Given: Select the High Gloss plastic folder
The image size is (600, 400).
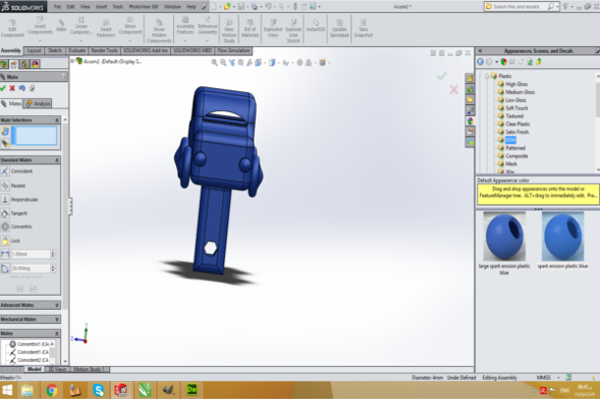Looking at the screenshot, I should click(516, 84).
